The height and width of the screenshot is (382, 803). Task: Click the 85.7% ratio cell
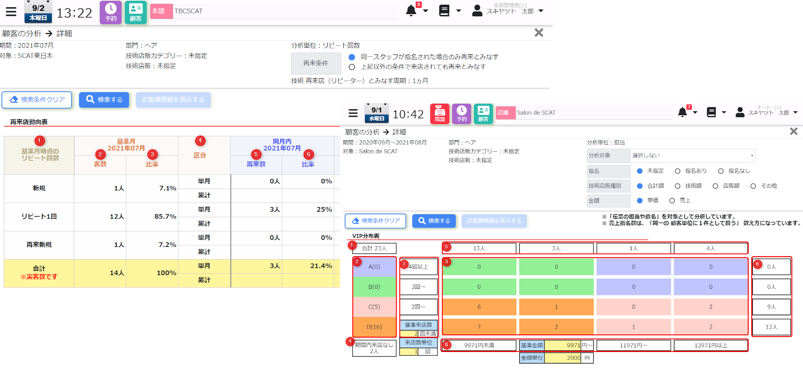(152, 217)
